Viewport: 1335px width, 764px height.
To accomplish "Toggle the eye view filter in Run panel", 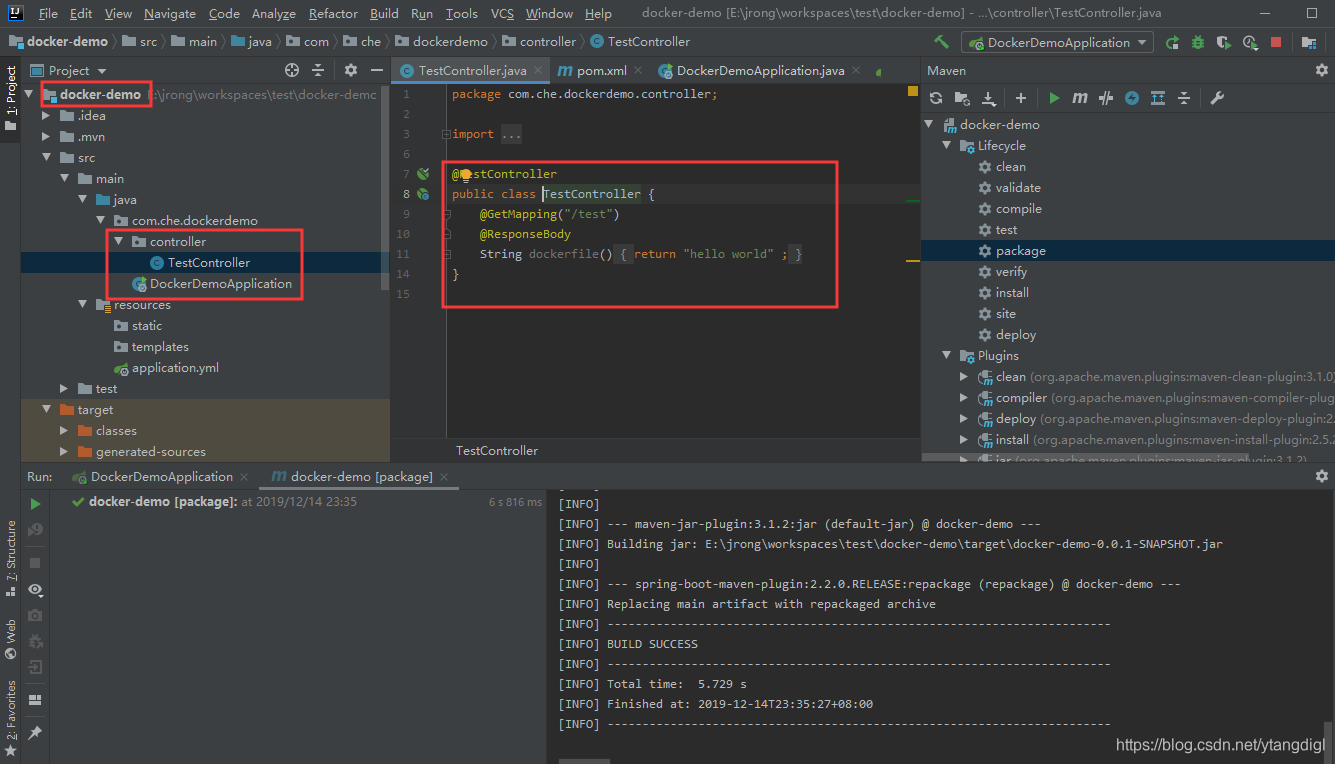I will pos(36,590).
